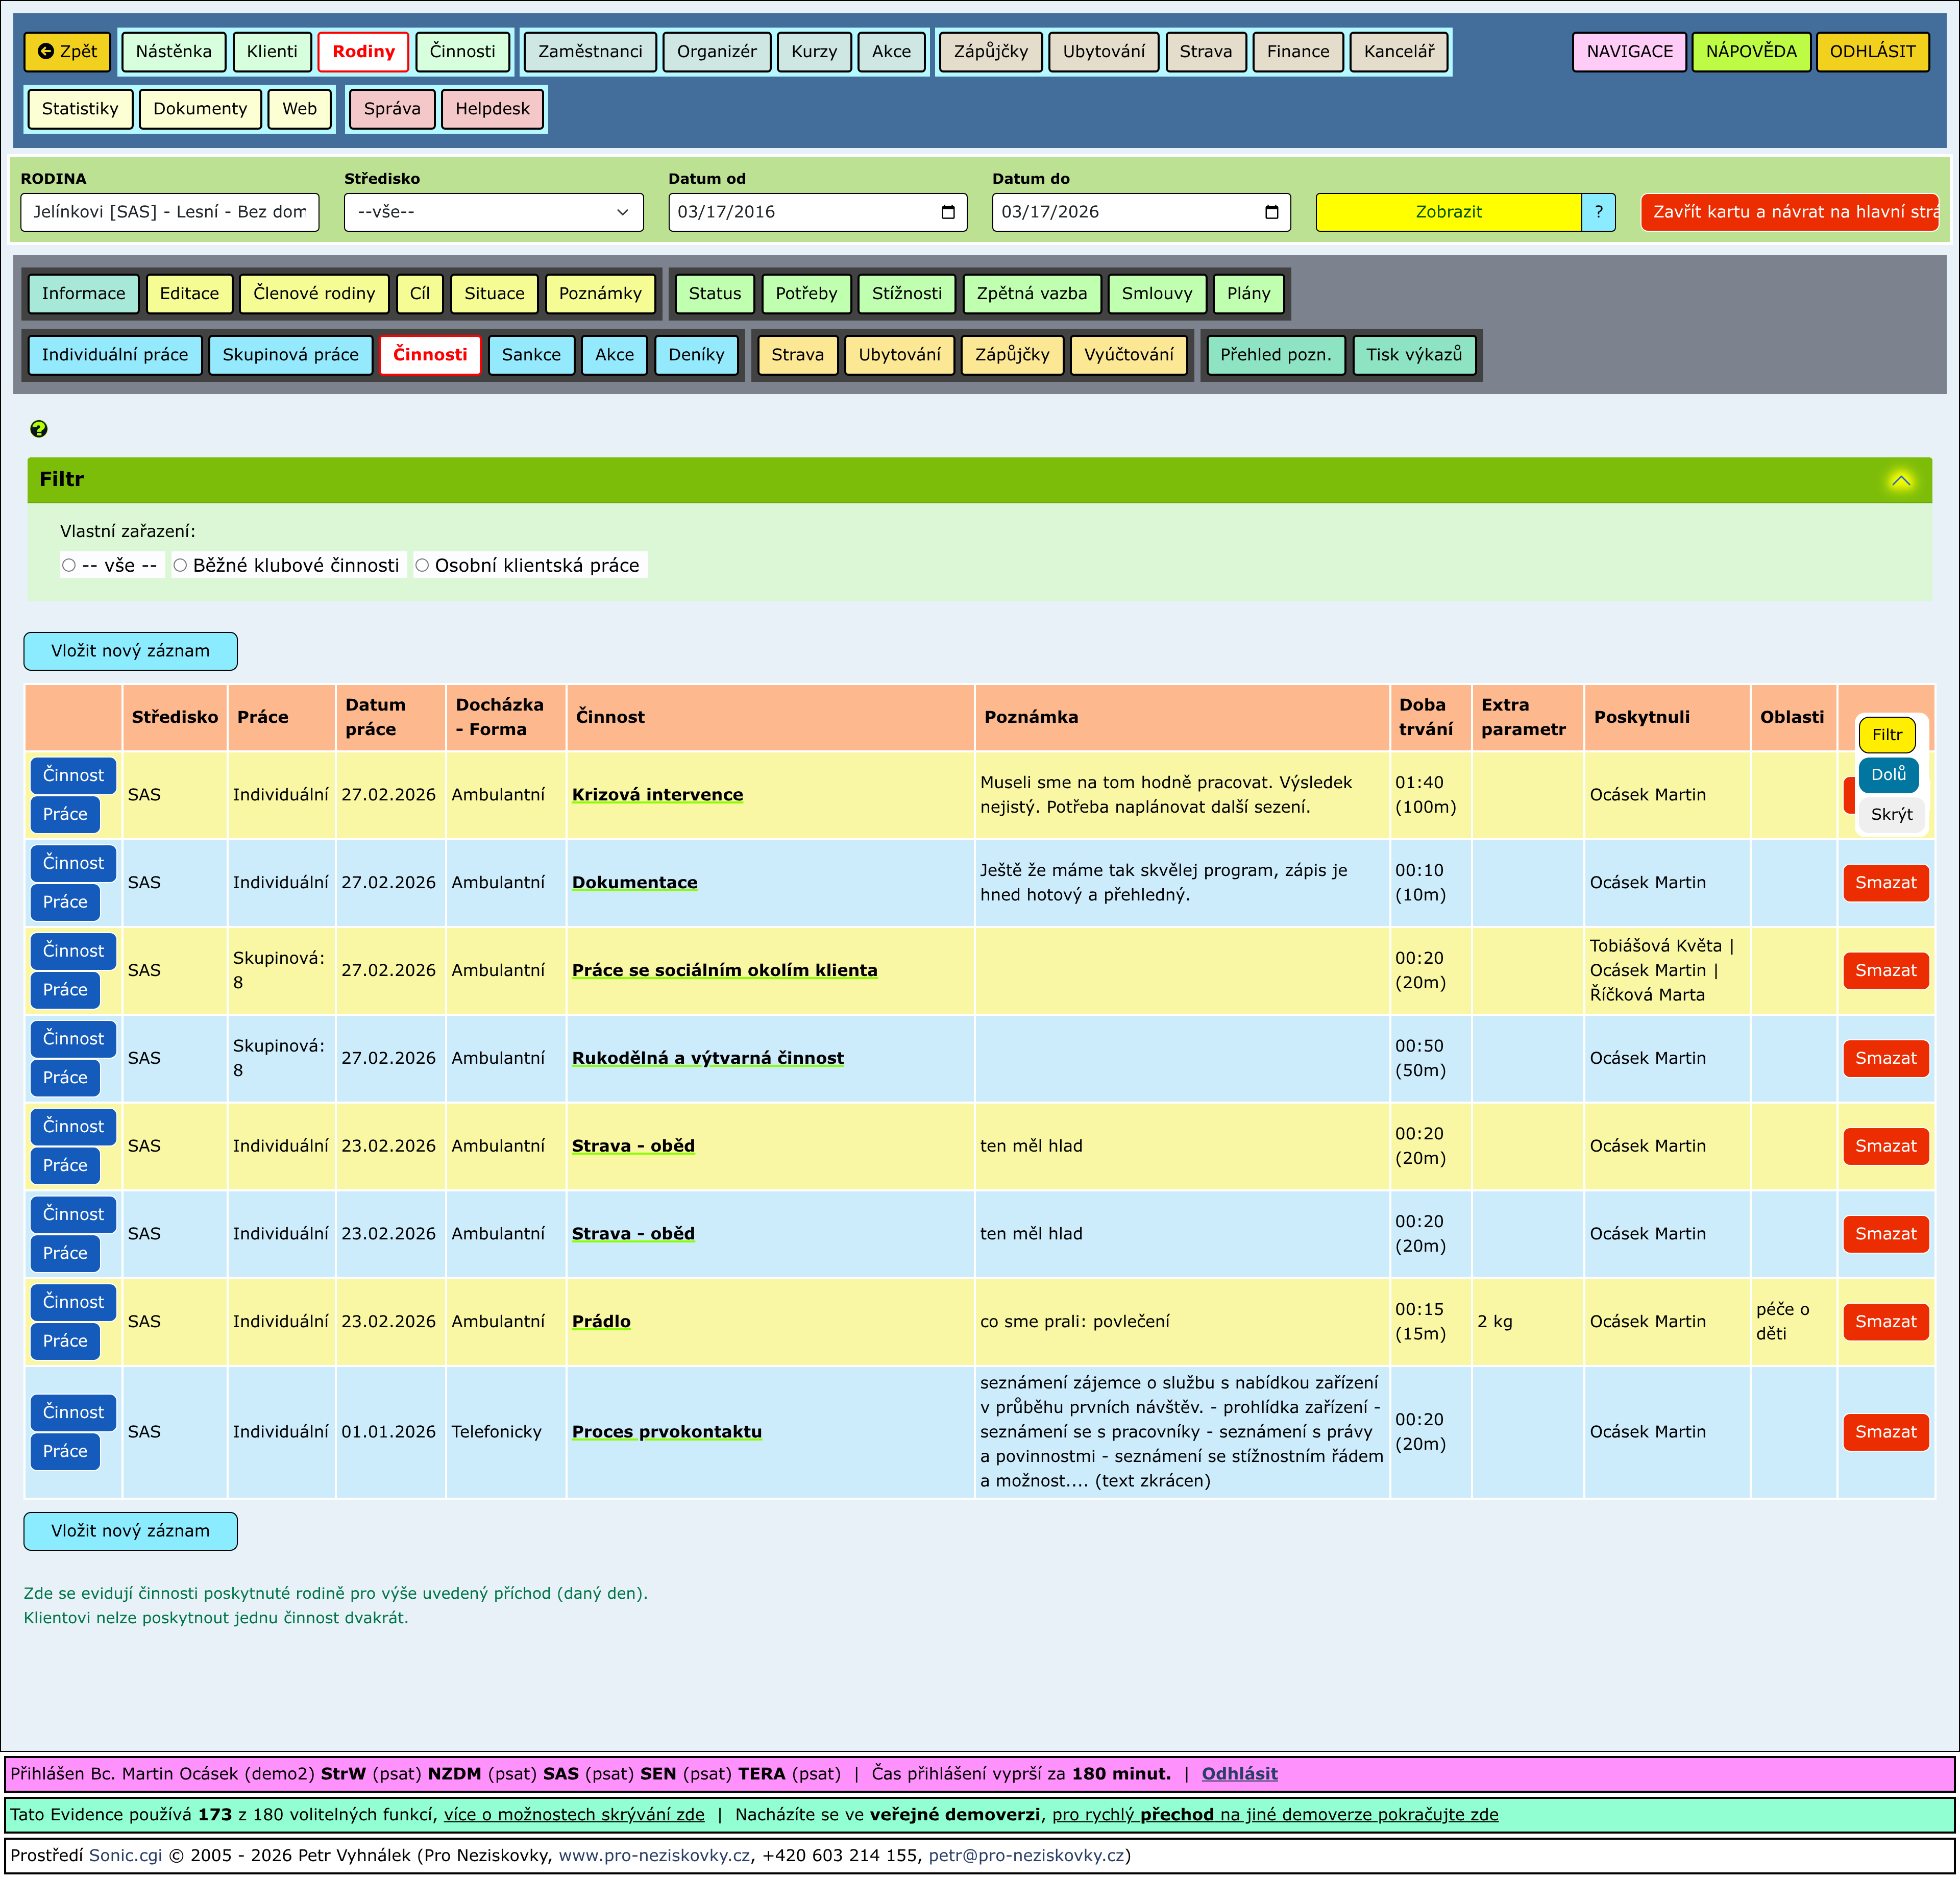Collapse the Filtr panel chevron
Screen dimensions: 1960x1903
(1900, 480)
